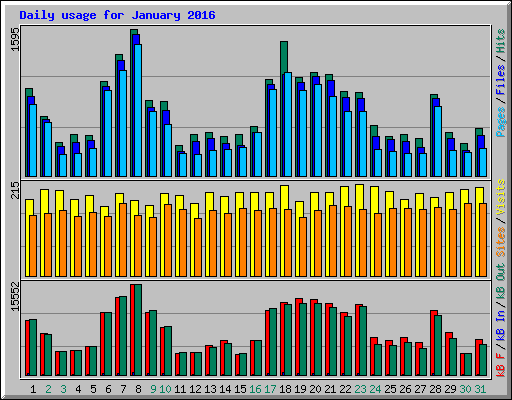The width and height of the screenshot is (512, 400).
Task: Click day label 24 on the x-axis
Action: (375, 389)
